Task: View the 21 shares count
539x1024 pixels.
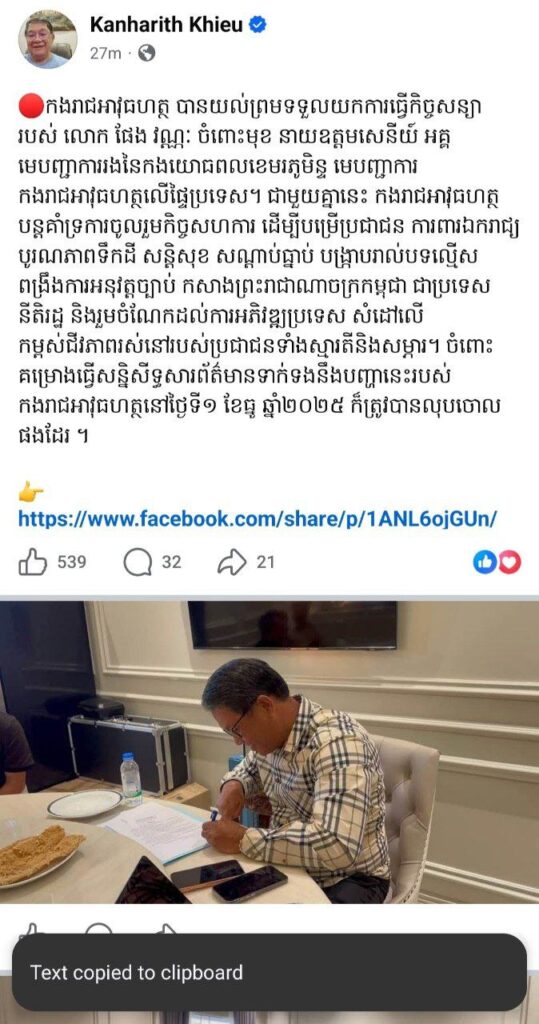Action: [265, 562]
